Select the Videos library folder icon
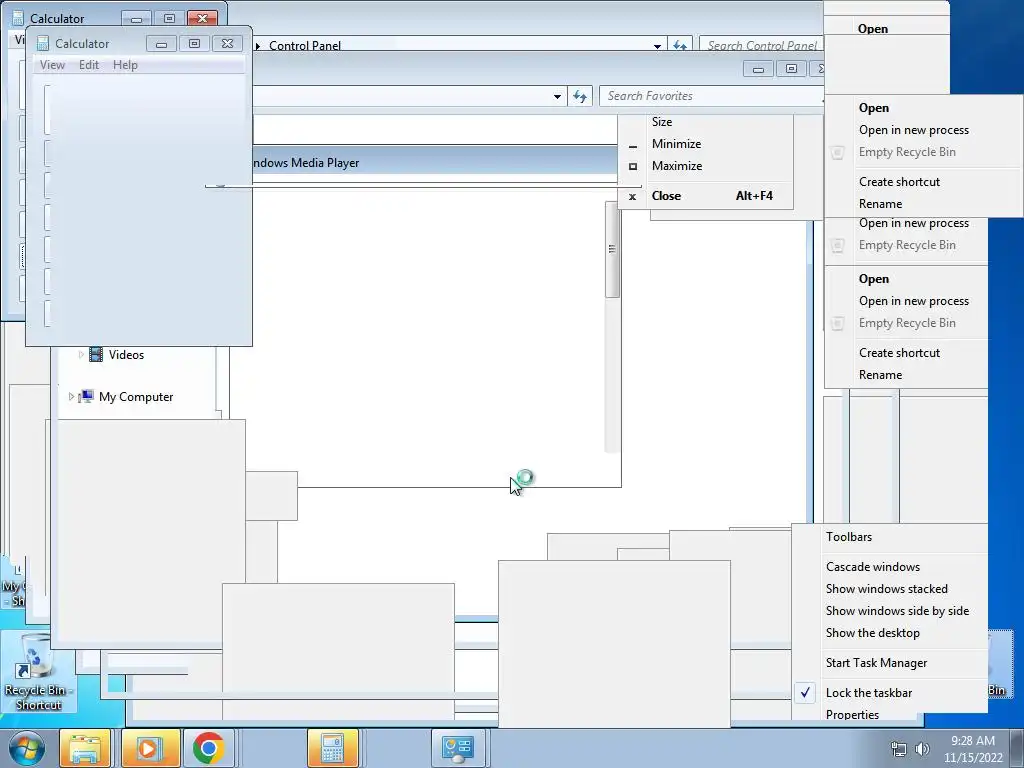1024x768 pixels. [x=95, y=355]
